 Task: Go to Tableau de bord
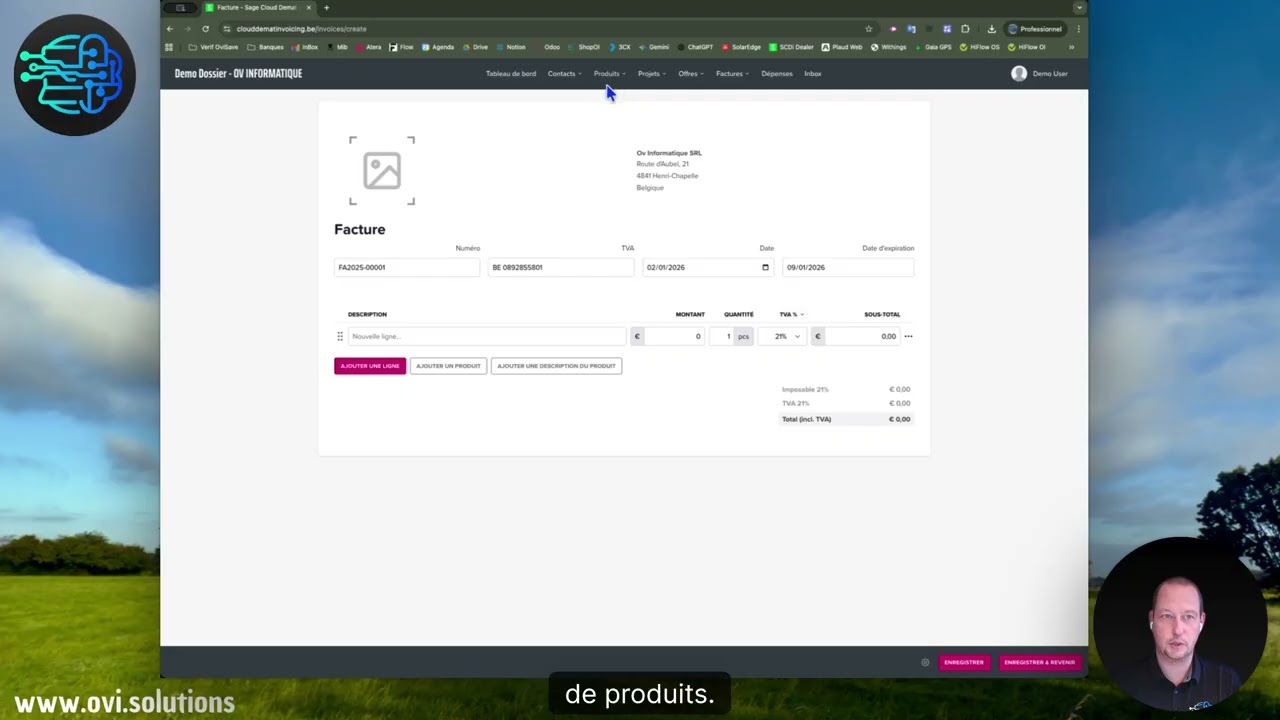coord(511,74)
